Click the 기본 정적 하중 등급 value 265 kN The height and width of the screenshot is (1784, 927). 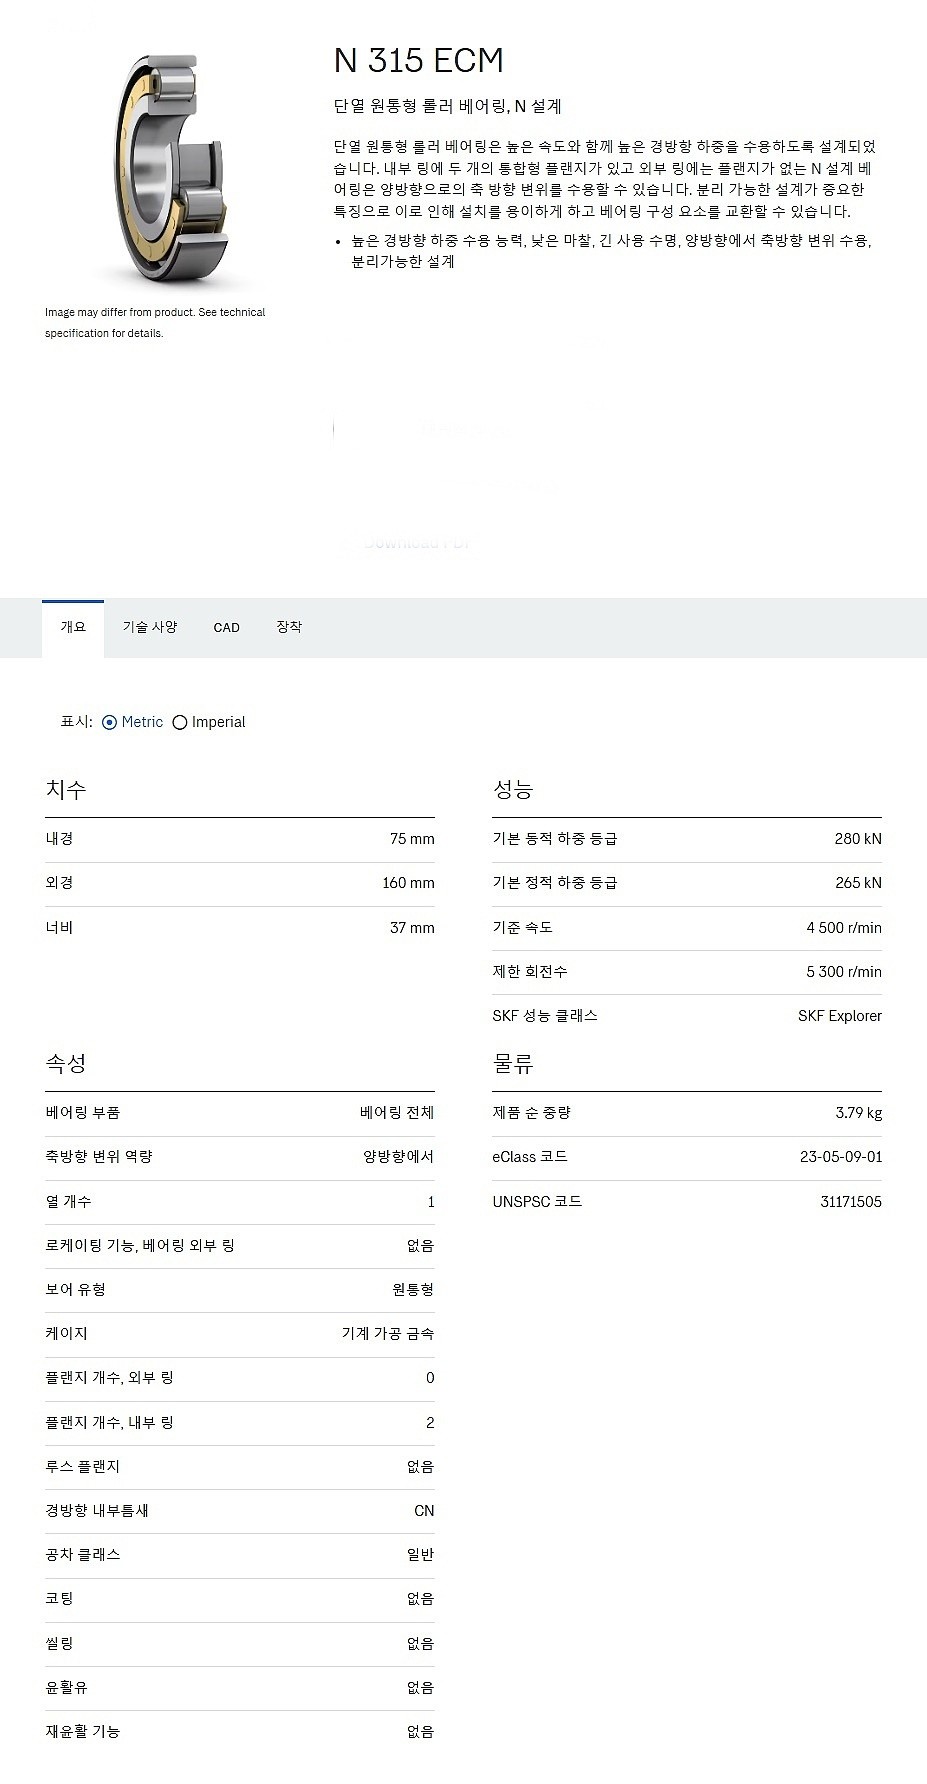tap(858, 883)
